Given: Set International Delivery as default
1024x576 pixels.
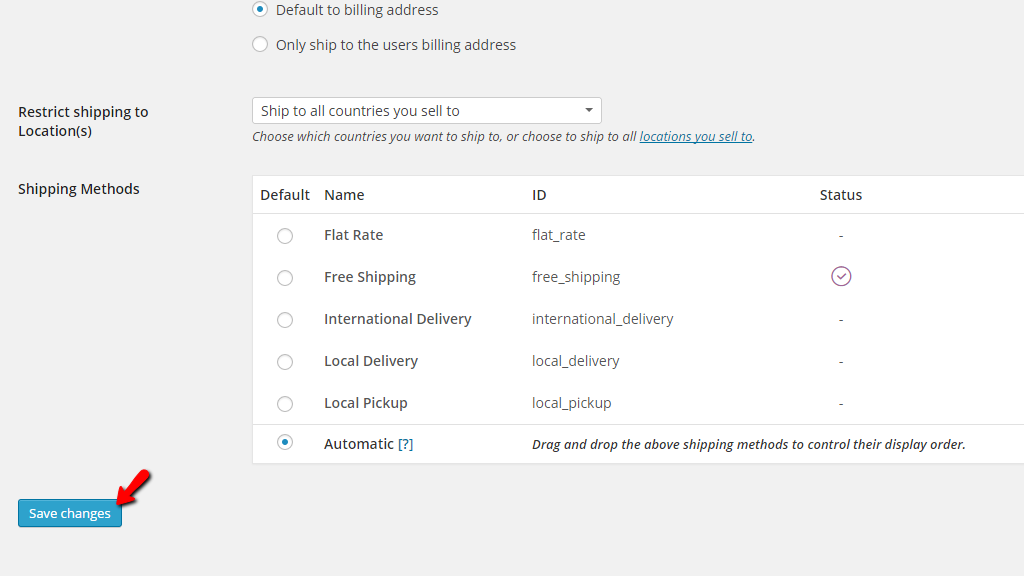Looking at the screenshot, I should 285,320.
